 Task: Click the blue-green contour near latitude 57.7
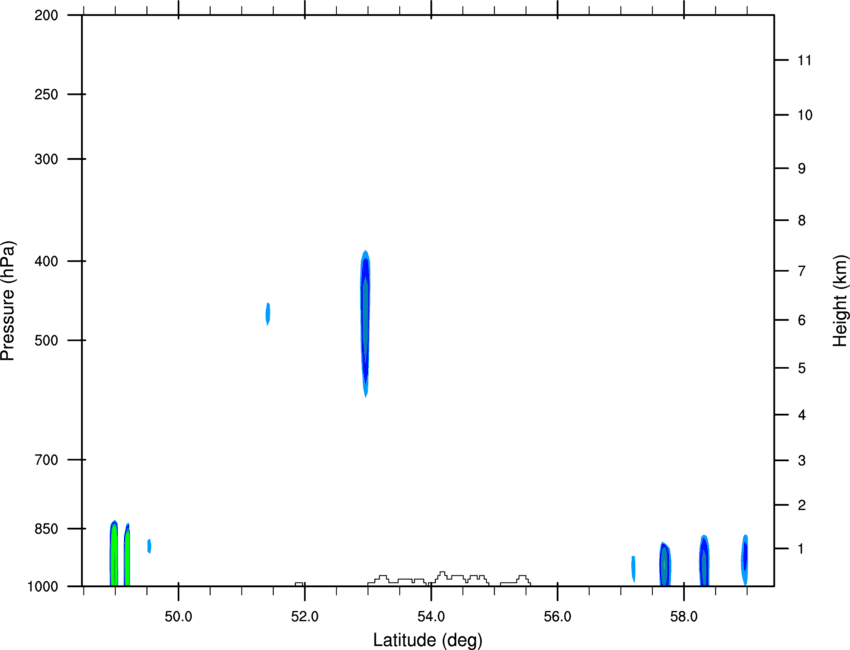tap(665, 564)
